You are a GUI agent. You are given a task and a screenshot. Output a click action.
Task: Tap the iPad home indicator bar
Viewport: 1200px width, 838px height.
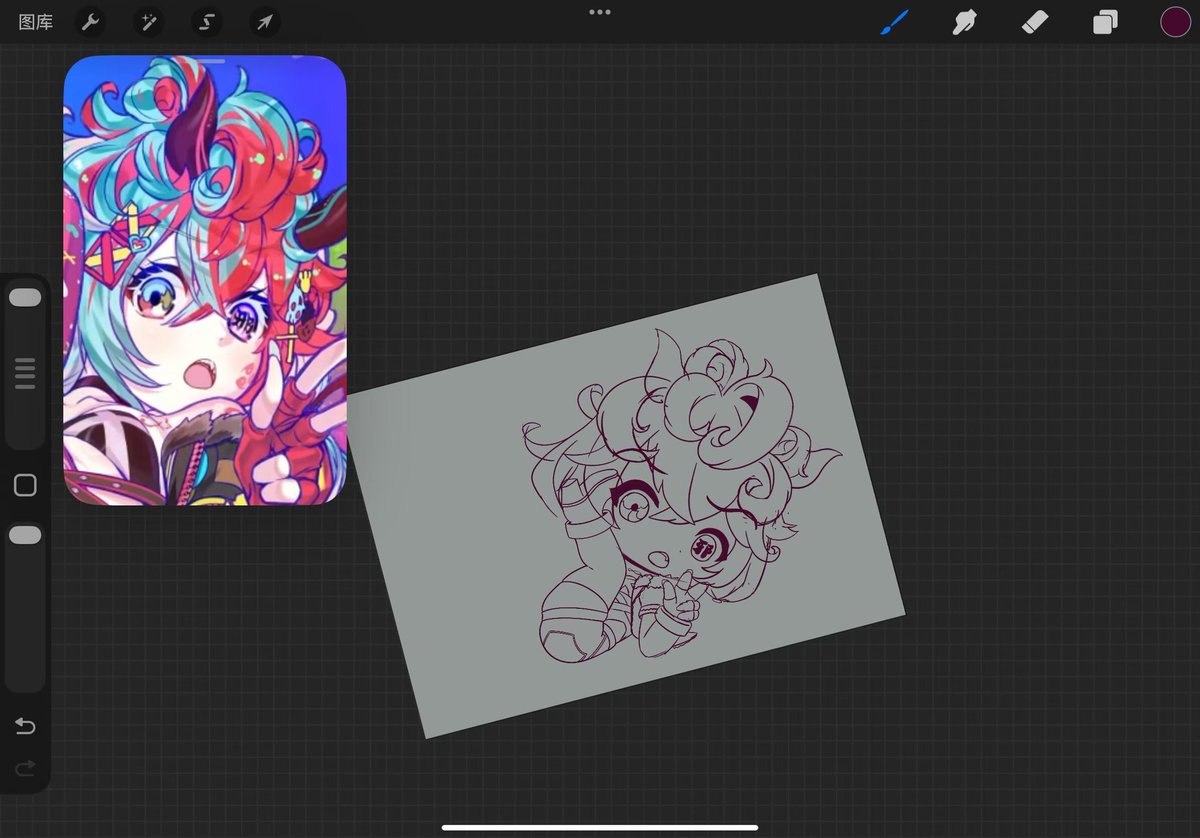pyautogui.click(x=600, y=827)
